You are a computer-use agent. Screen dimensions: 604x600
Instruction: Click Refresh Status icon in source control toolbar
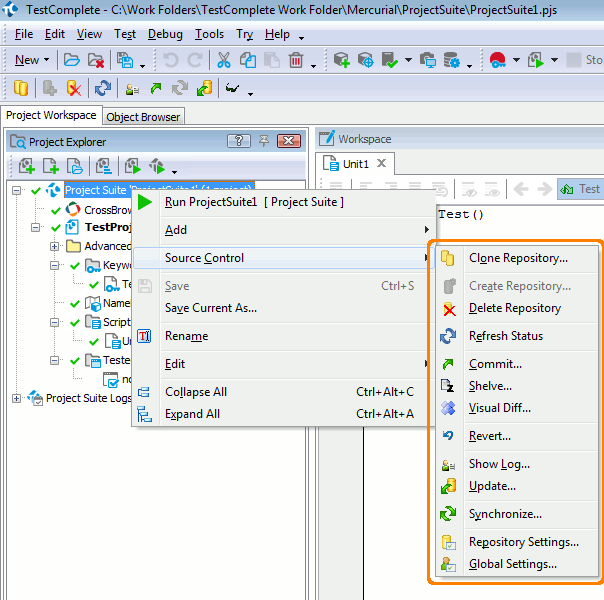pos(103,88)
